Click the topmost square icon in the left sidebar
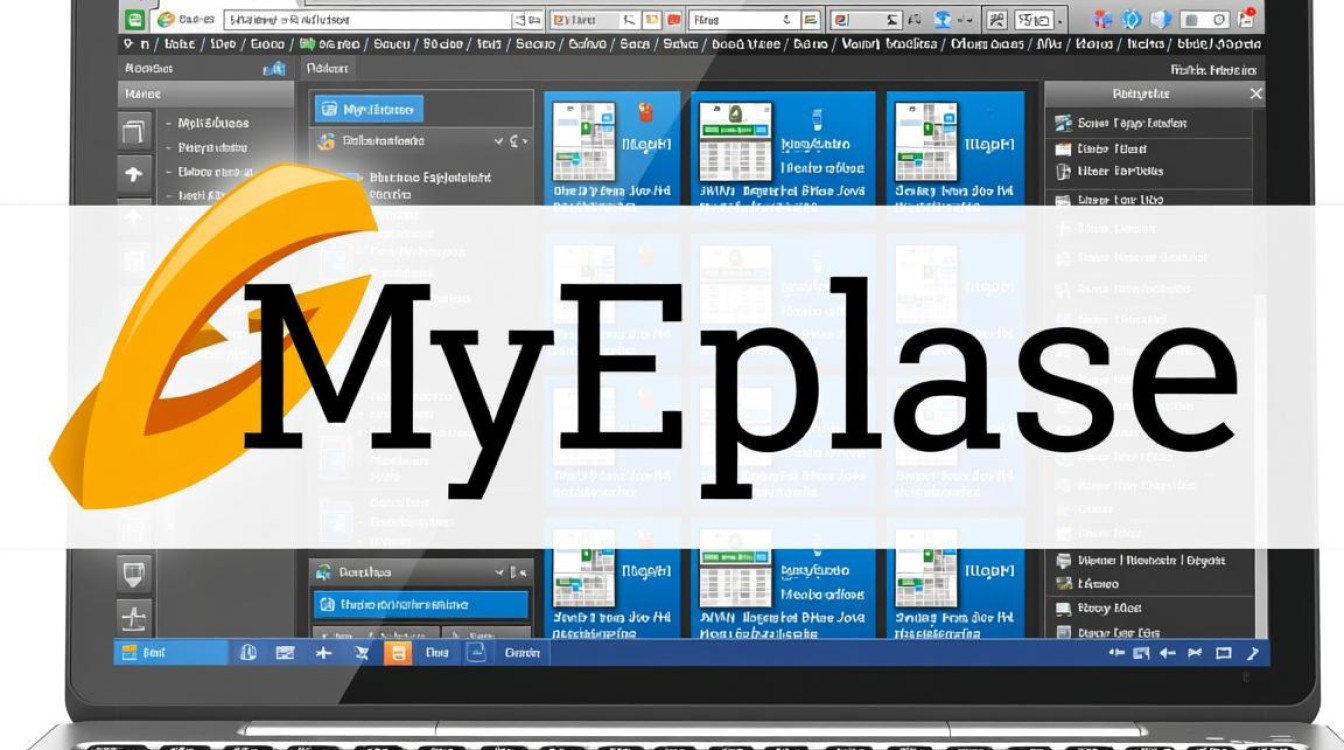 pyautogui.click(x=132, y=130)
